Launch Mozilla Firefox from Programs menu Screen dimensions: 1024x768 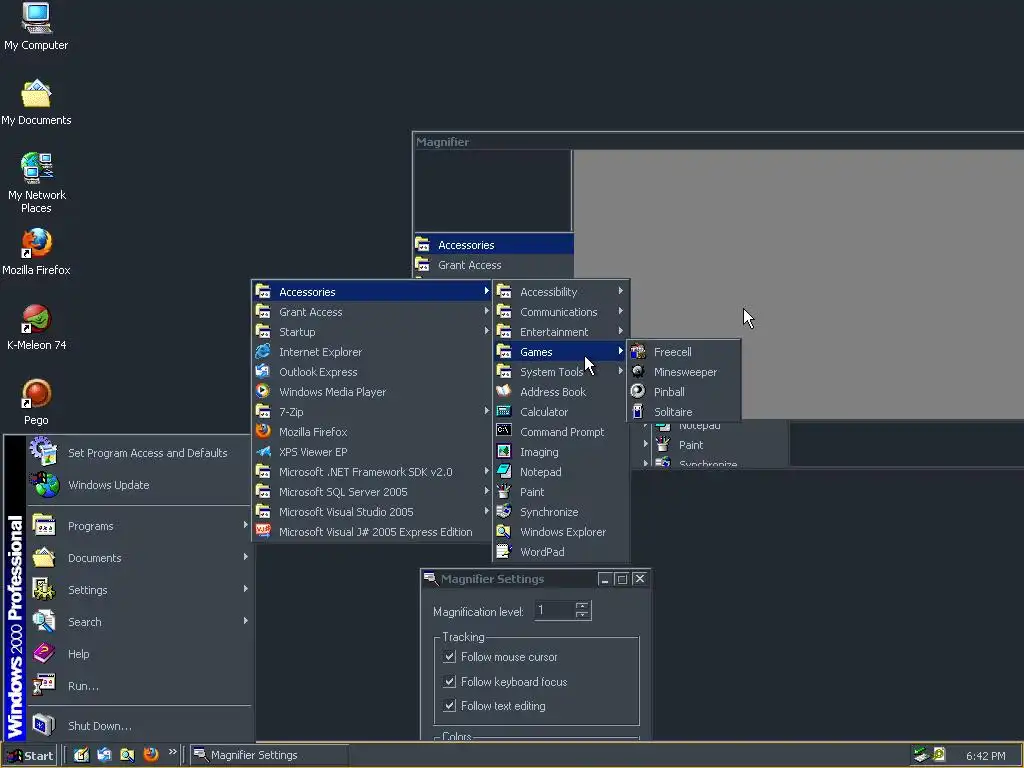[x=372, y=432]
